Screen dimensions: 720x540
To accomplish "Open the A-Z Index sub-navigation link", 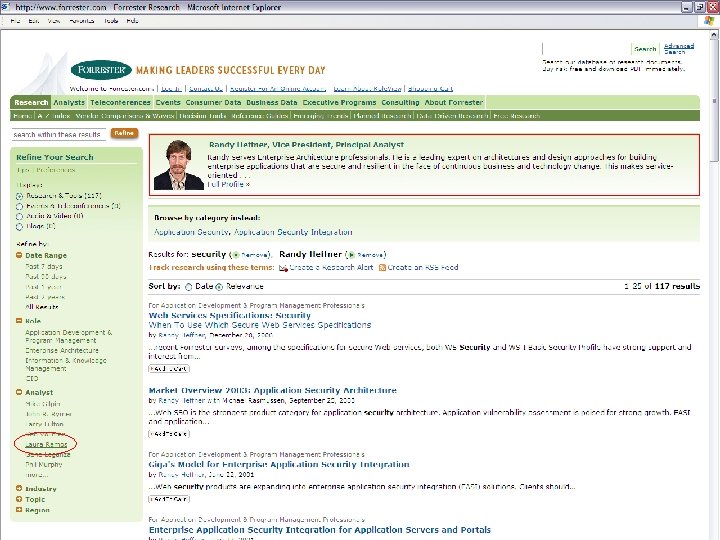I will 54,116.
